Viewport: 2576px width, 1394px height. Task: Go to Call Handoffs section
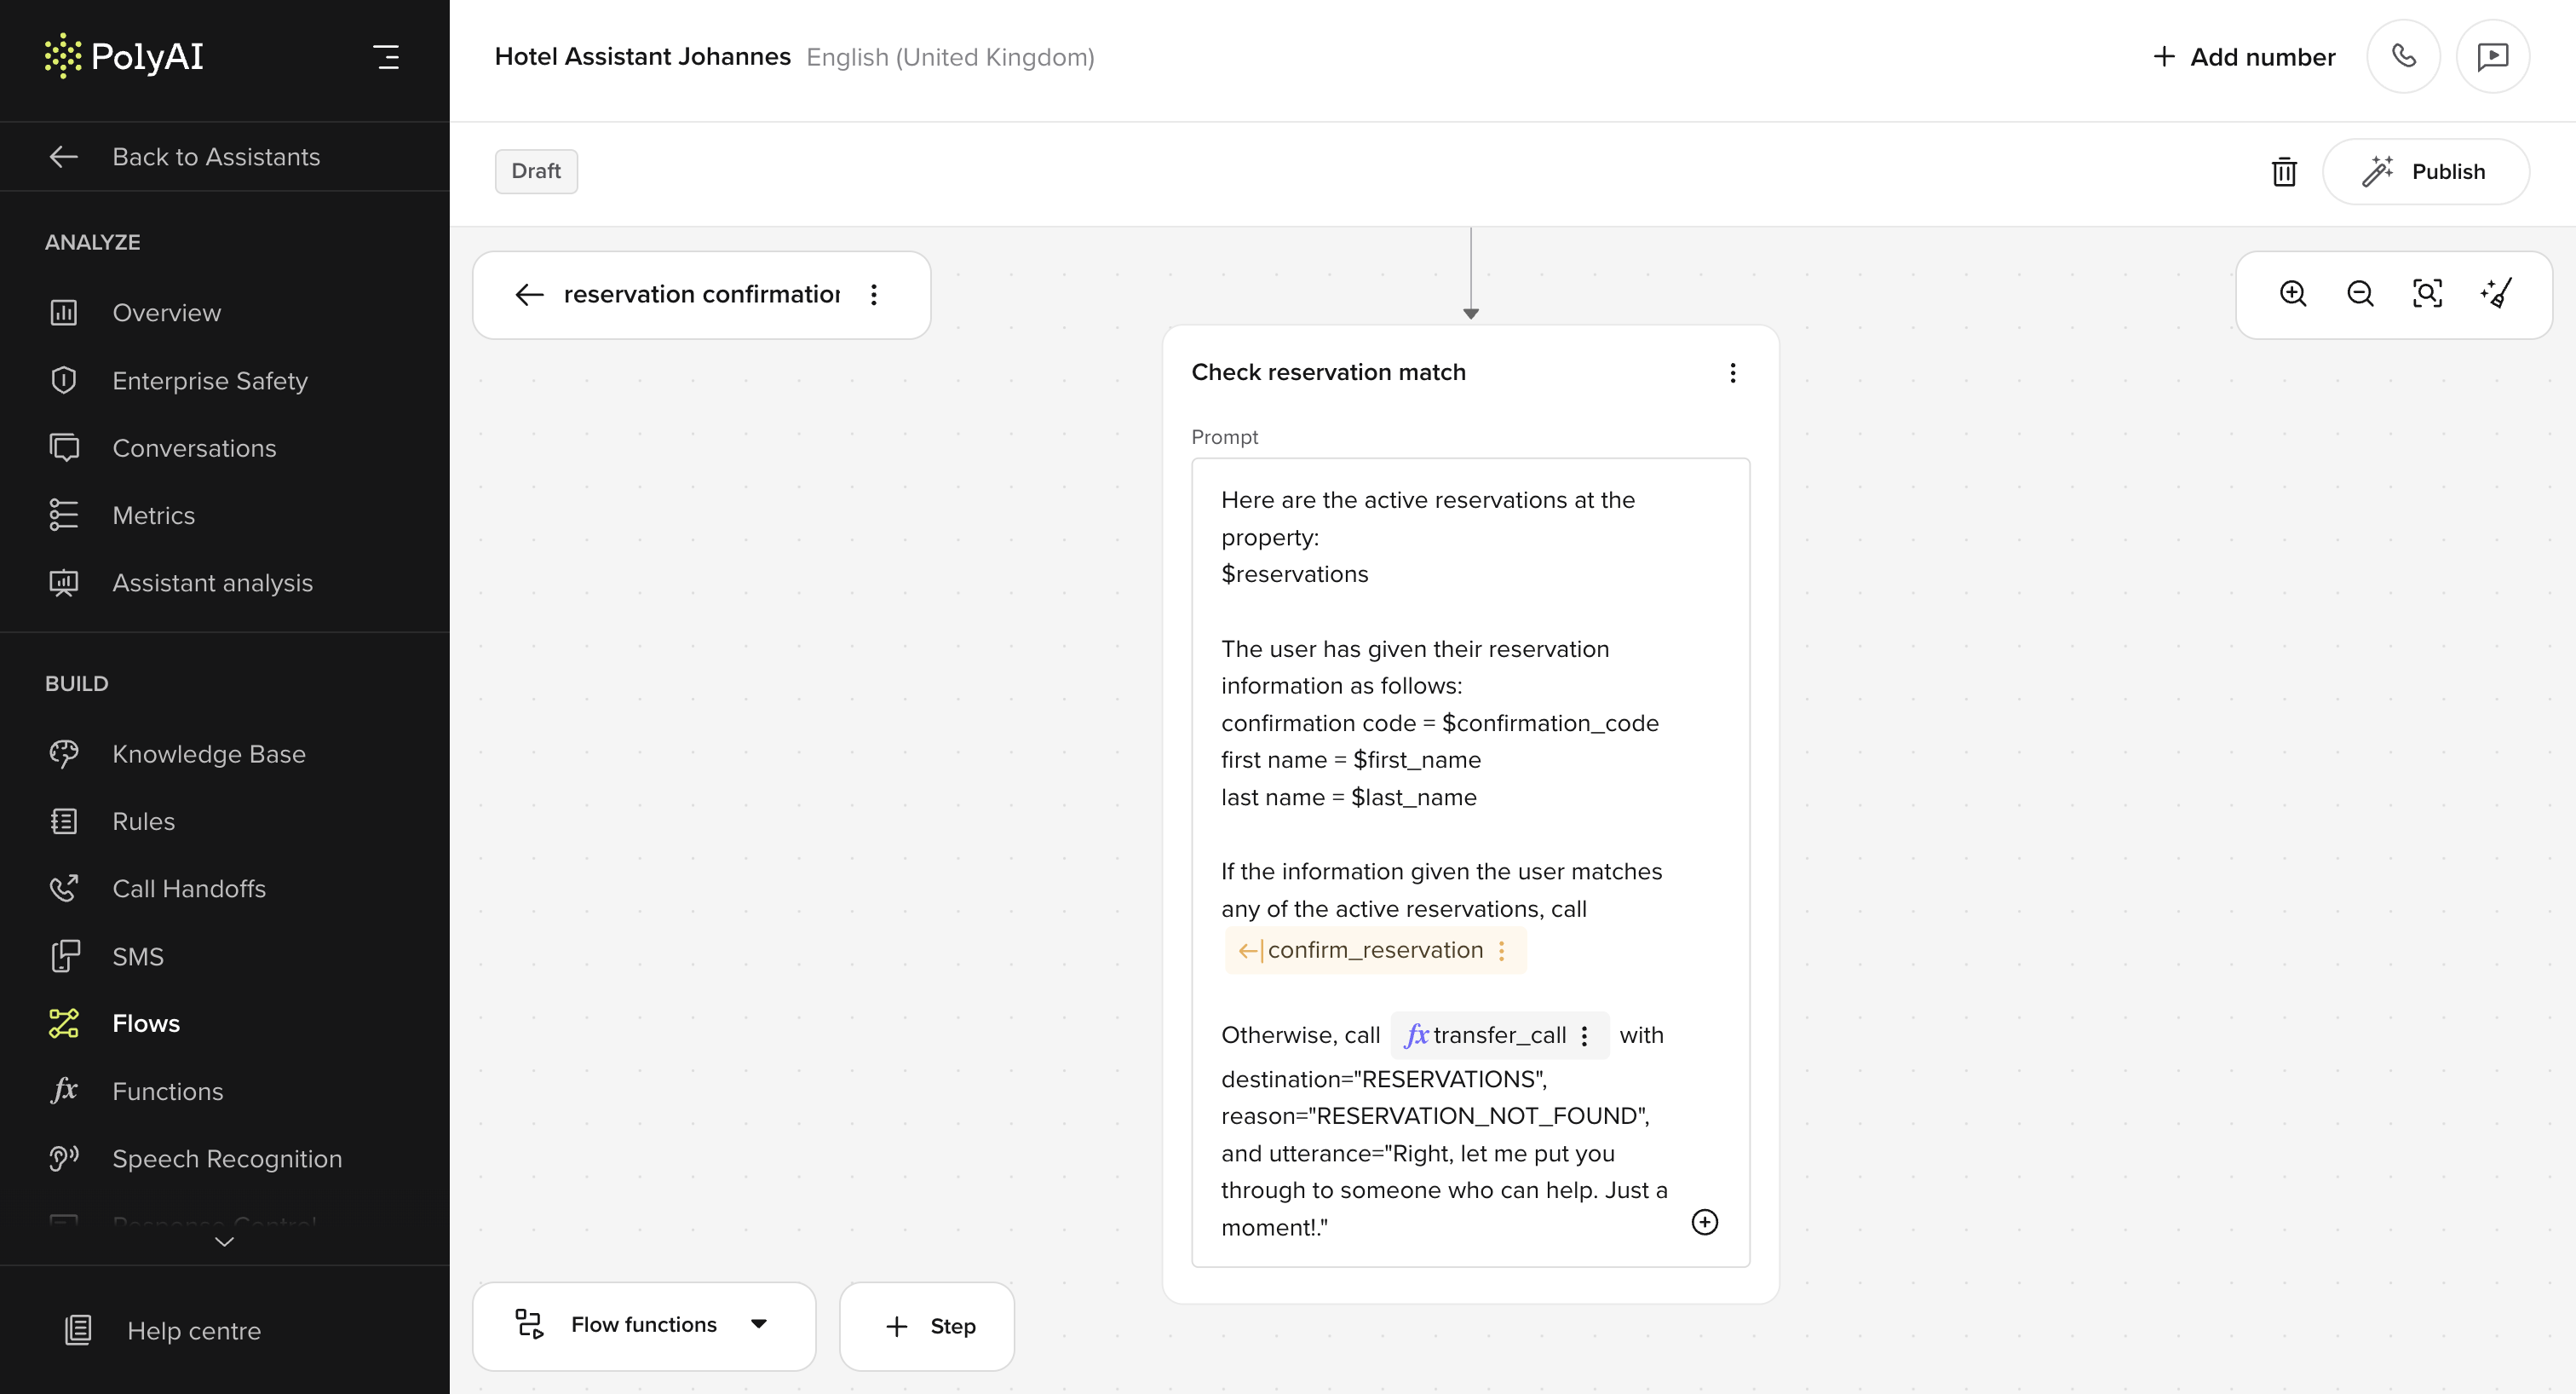[x=189, y=889]
